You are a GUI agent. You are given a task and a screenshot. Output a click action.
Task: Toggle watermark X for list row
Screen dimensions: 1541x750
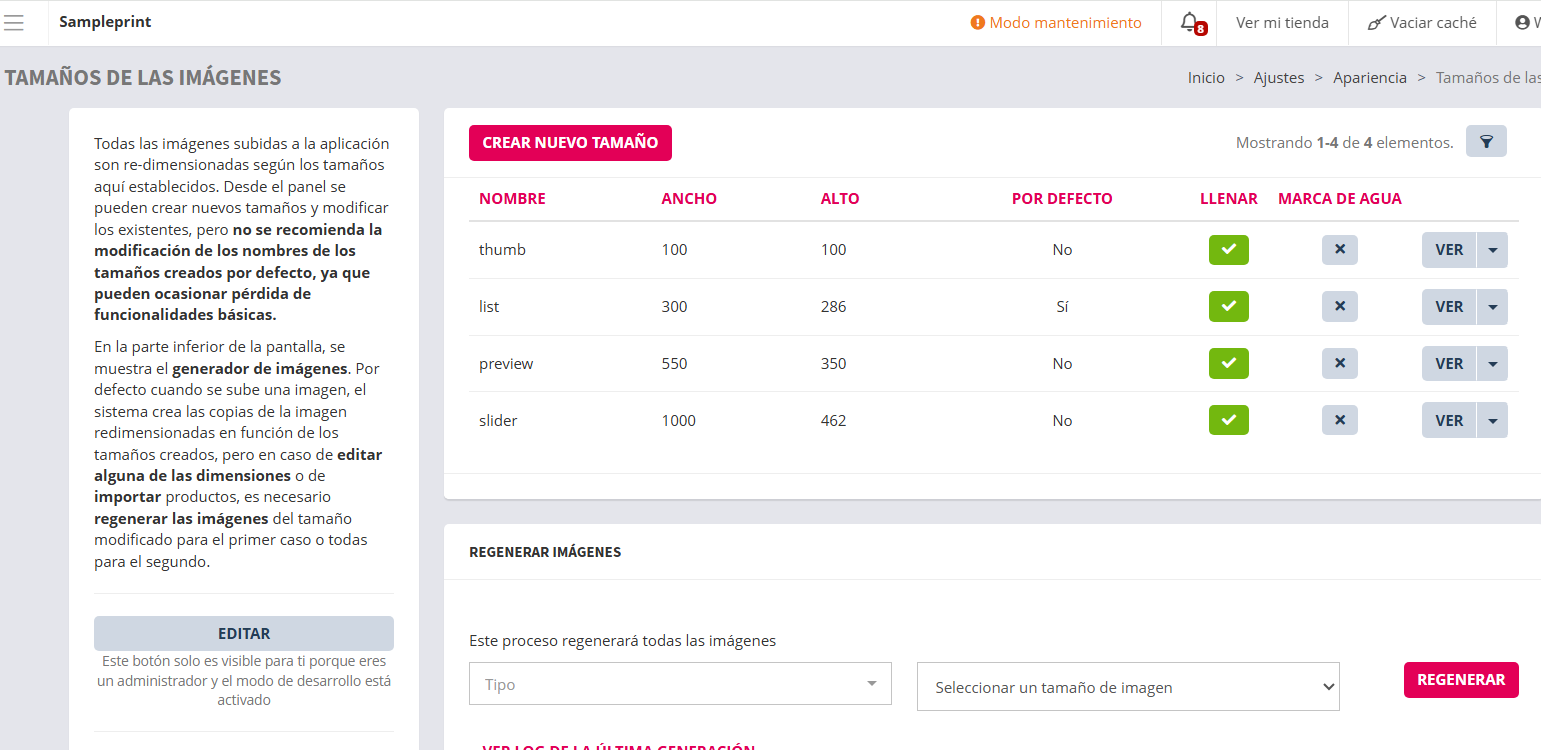click(1339, 307)
